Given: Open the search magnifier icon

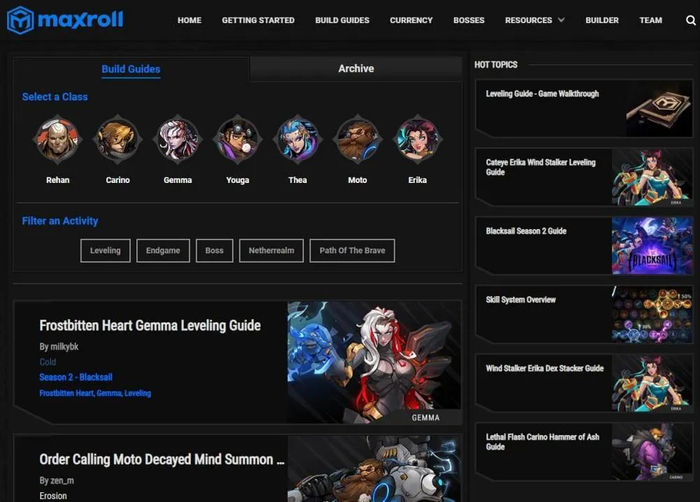Looking at the screenshot, I should (690, 20).
